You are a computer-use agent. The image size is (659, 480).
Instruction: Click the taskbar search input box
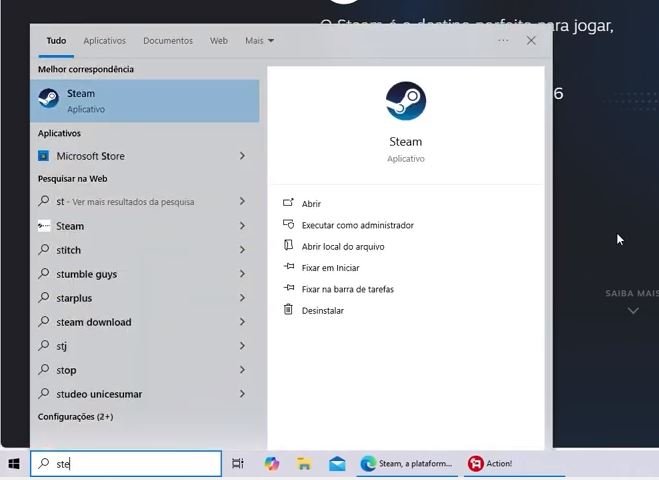[x=126, y=464]
